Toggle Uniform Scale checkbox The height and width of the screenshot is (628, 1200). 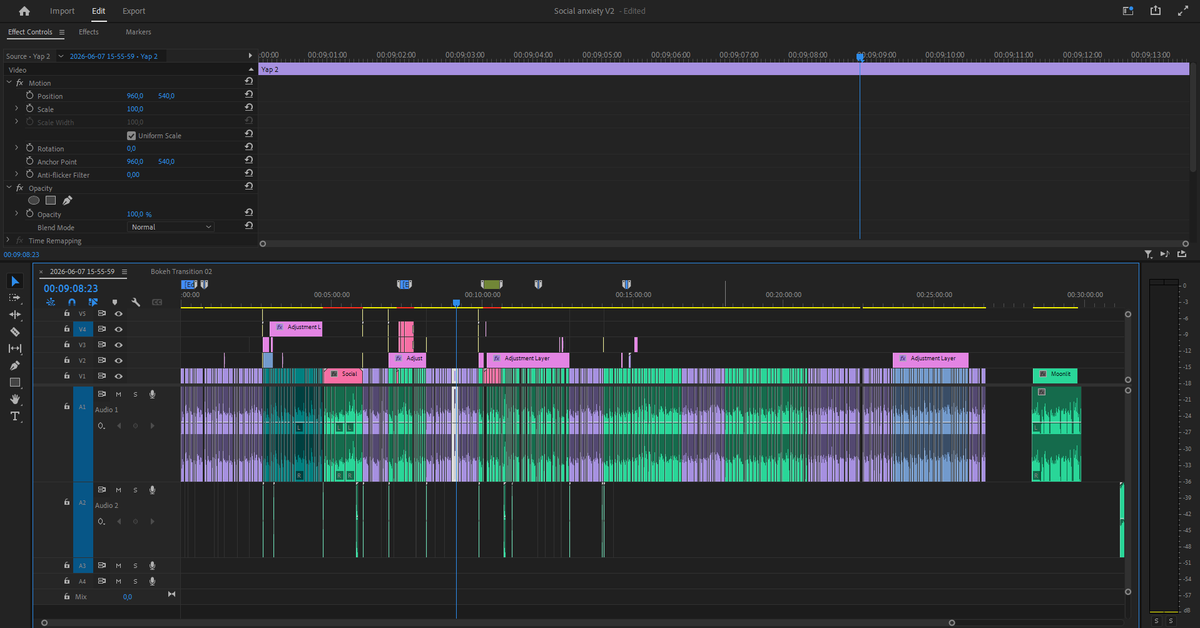pos(131,135)
